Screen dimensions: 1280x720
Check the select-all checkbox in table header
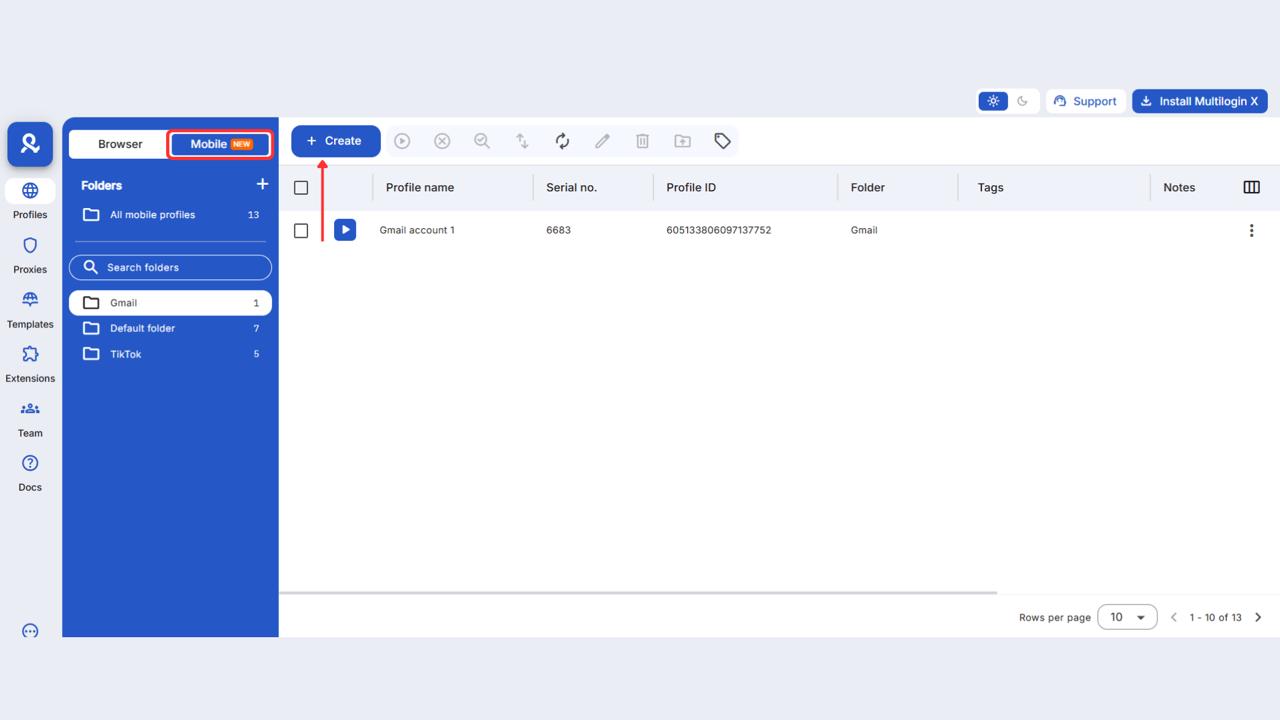point(301,187)
